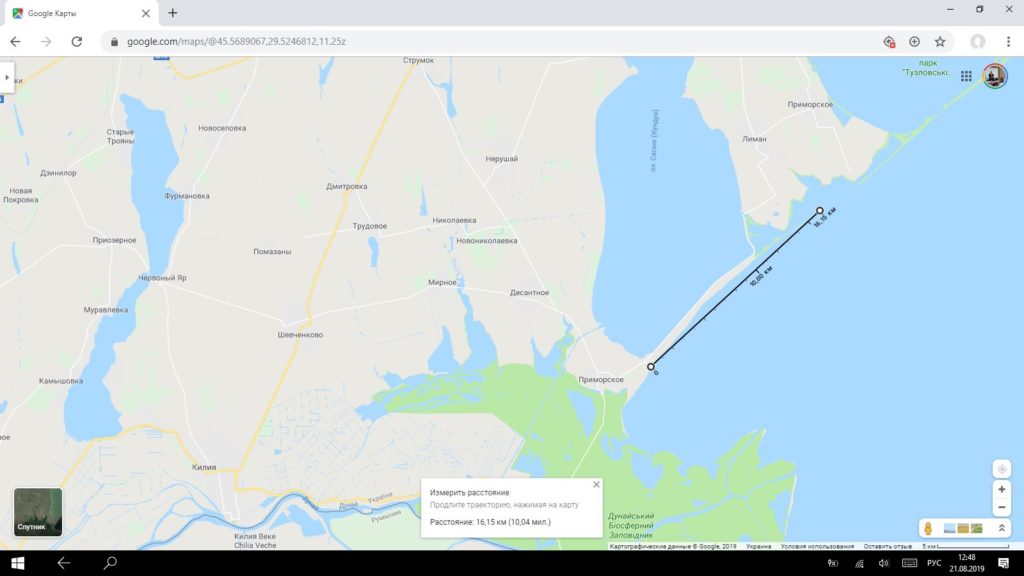
Task: Click the map scale bar showing 5 км
Action: pyautogui.click(x=965, y=546)
